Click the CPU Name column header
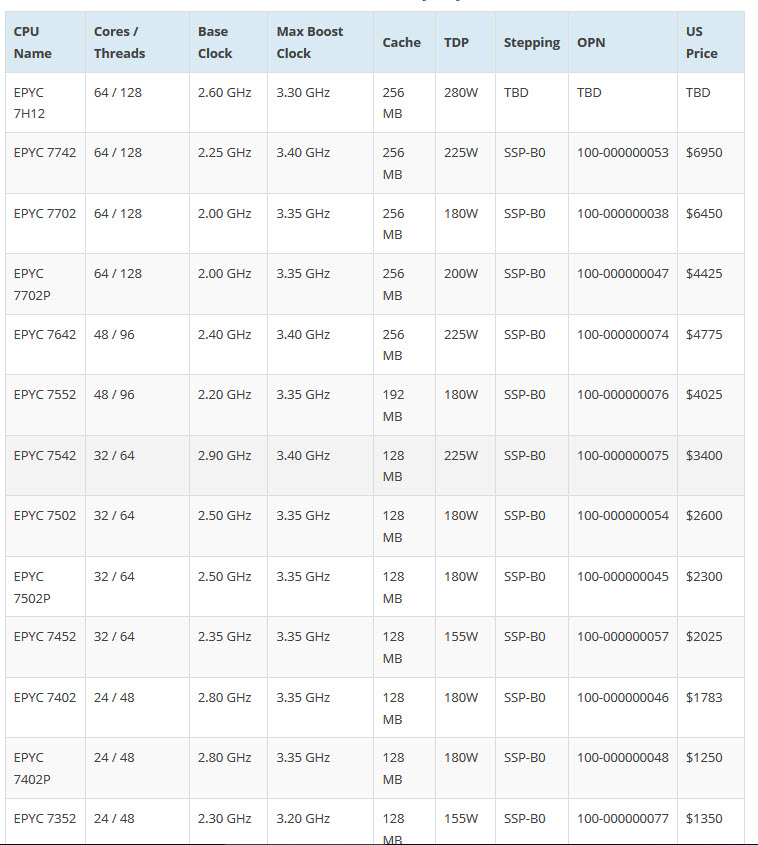The height and width of the screenshot is (845, 758). click(x=45, y=43)
